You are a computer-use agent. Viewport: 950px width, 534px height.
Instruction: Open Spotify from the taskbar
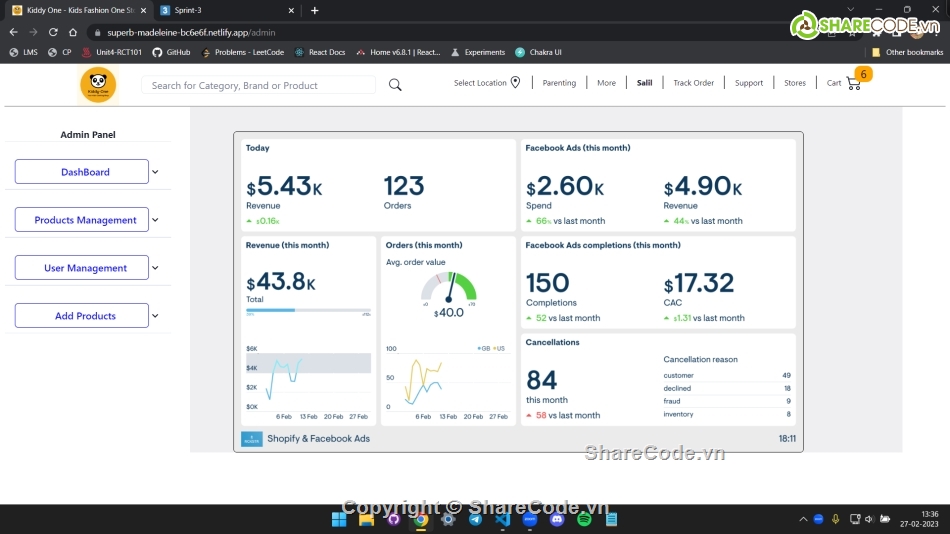point(584,519)
